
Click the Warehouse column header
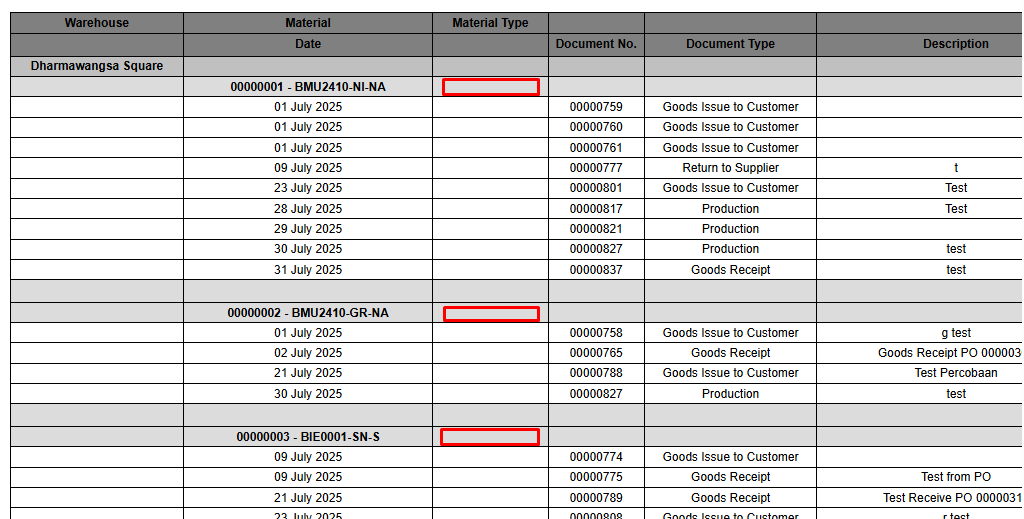click(97, 23)
